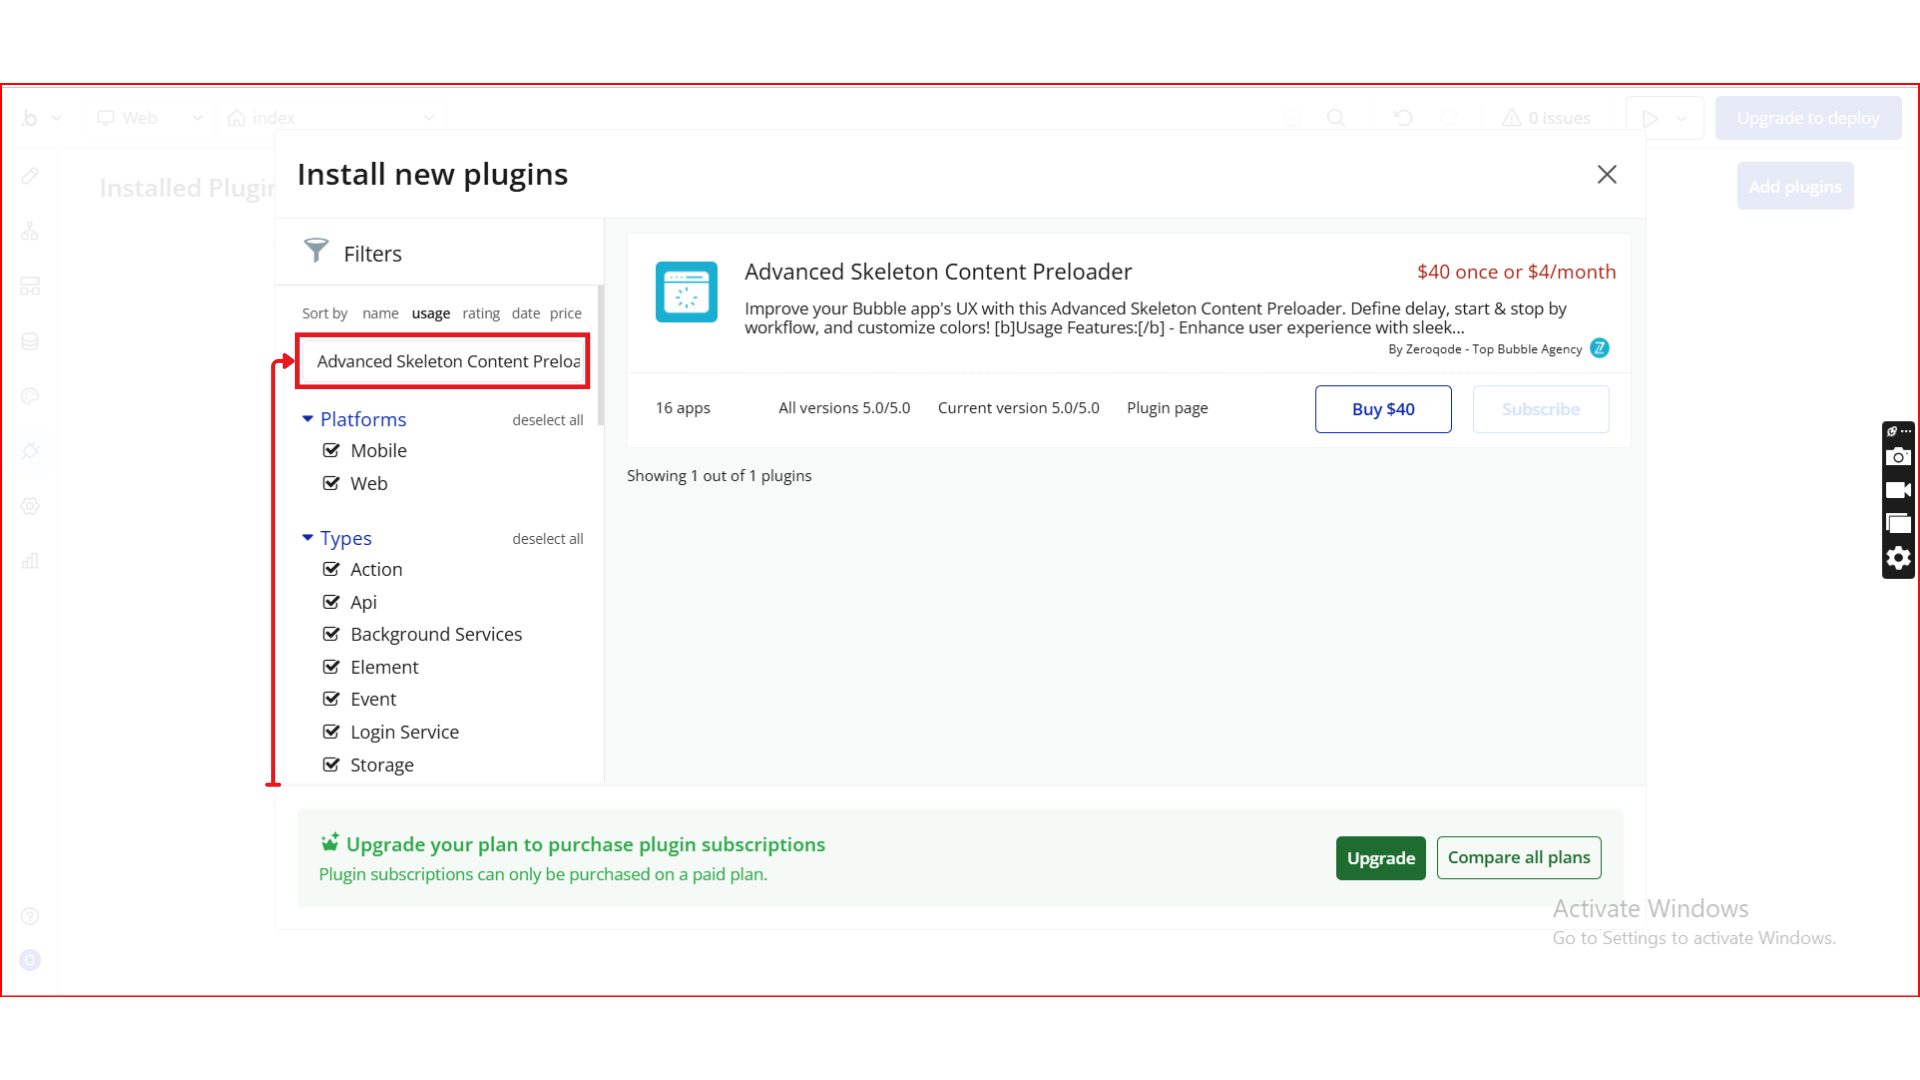Open the Settings gear icon in left sidebar
The image size is (1920, 1080).
pyautogui.click(x=30, y=506)
